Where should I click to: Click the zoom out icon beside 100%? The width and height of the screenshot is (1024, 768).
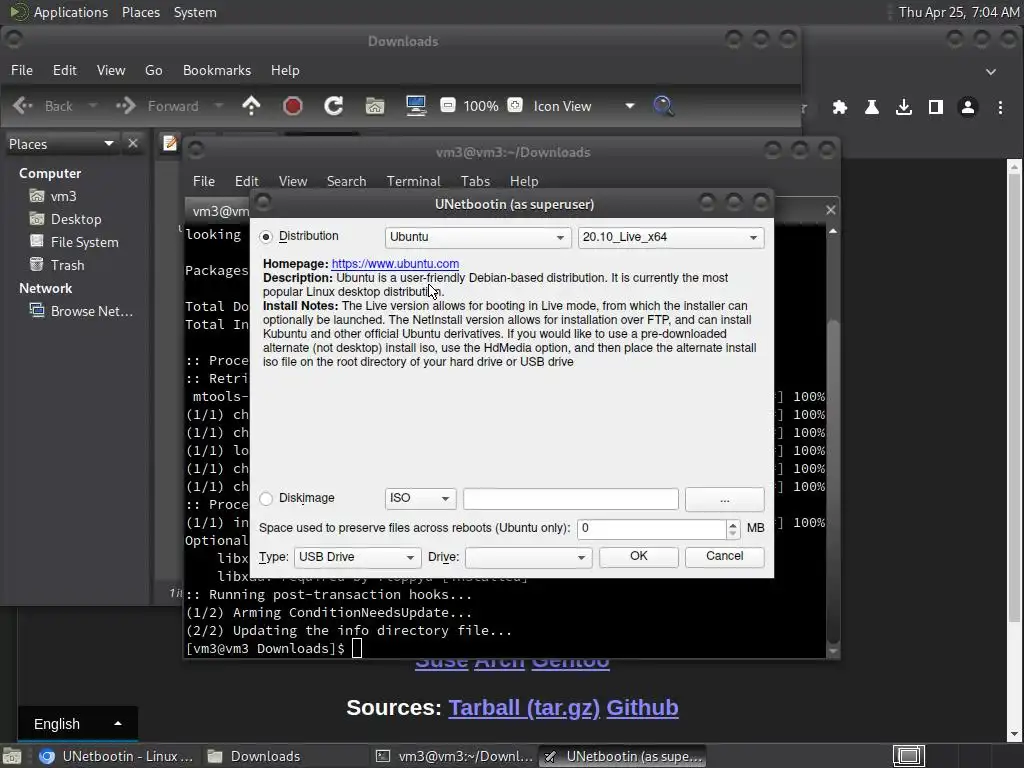pyautogui.click(x=447, y=105)
